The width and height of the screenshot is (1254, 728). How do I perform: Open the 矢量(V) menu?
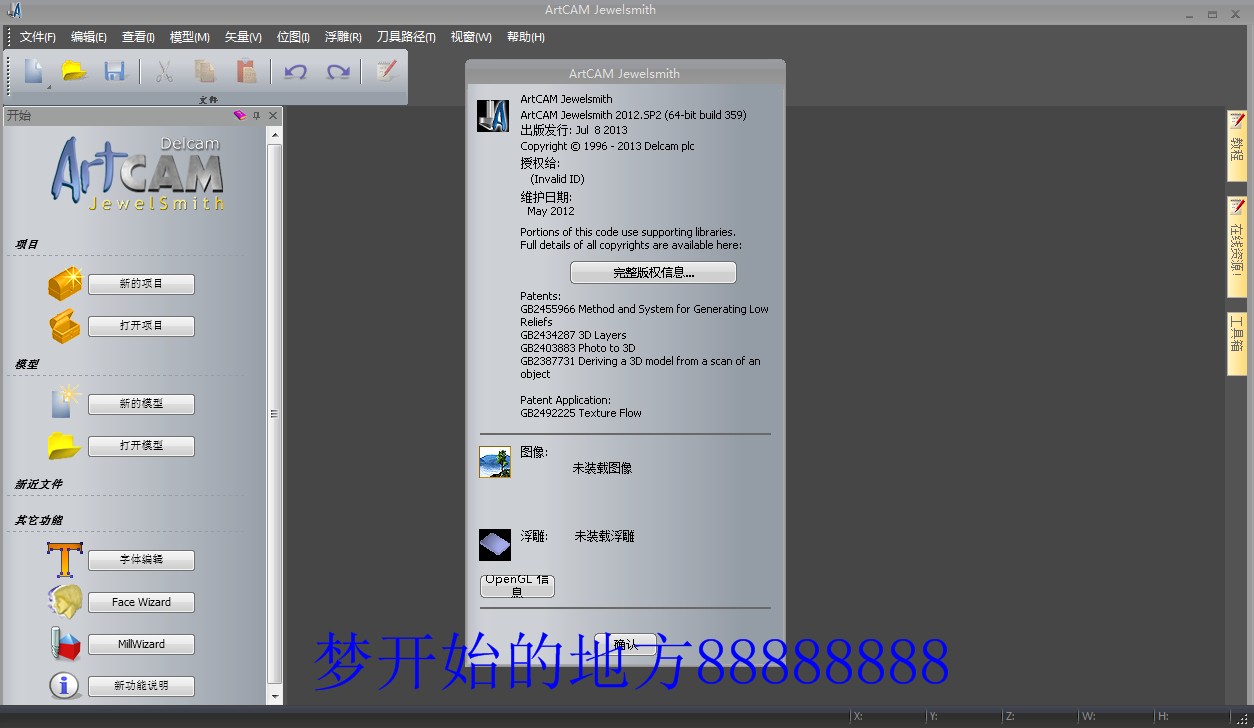click(243, 37)
